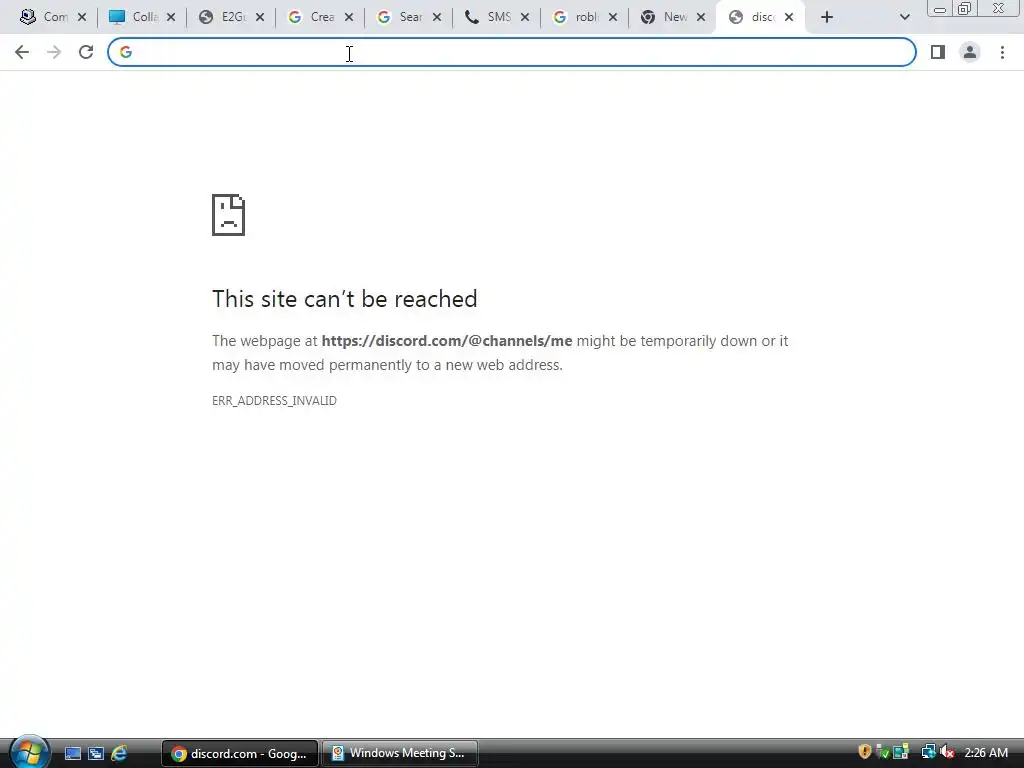
Task: Close the 'Crea' tab
Action: (x=349, y=17)
